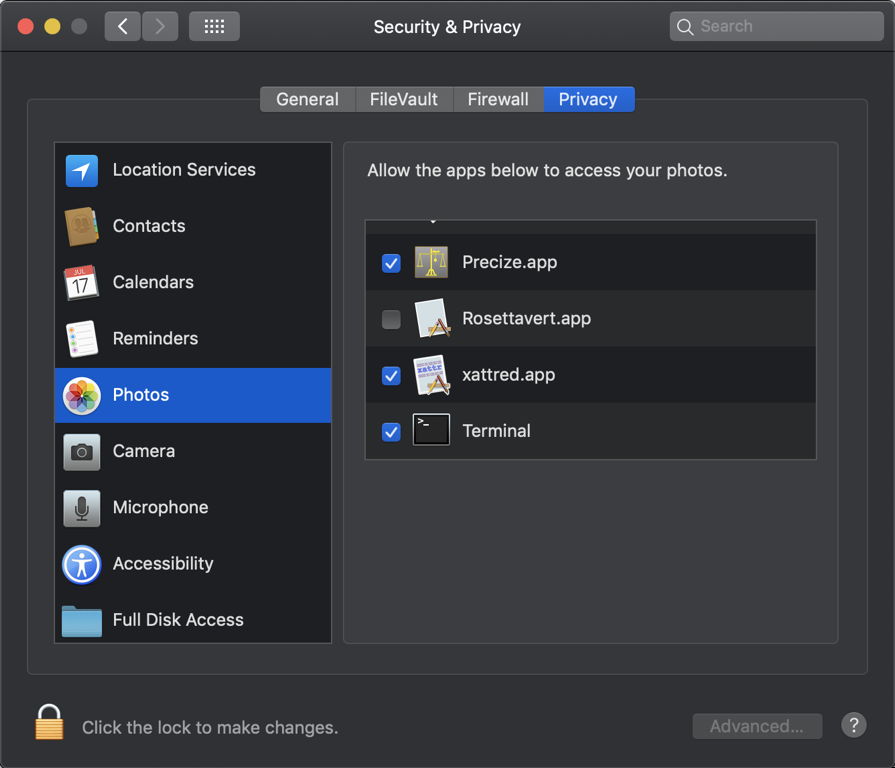Image resolution: width=895 pixels, height=768 pixels.
Task: Disable photo access for Terminal
Action: pyautogui.click(x=391, y=432)
